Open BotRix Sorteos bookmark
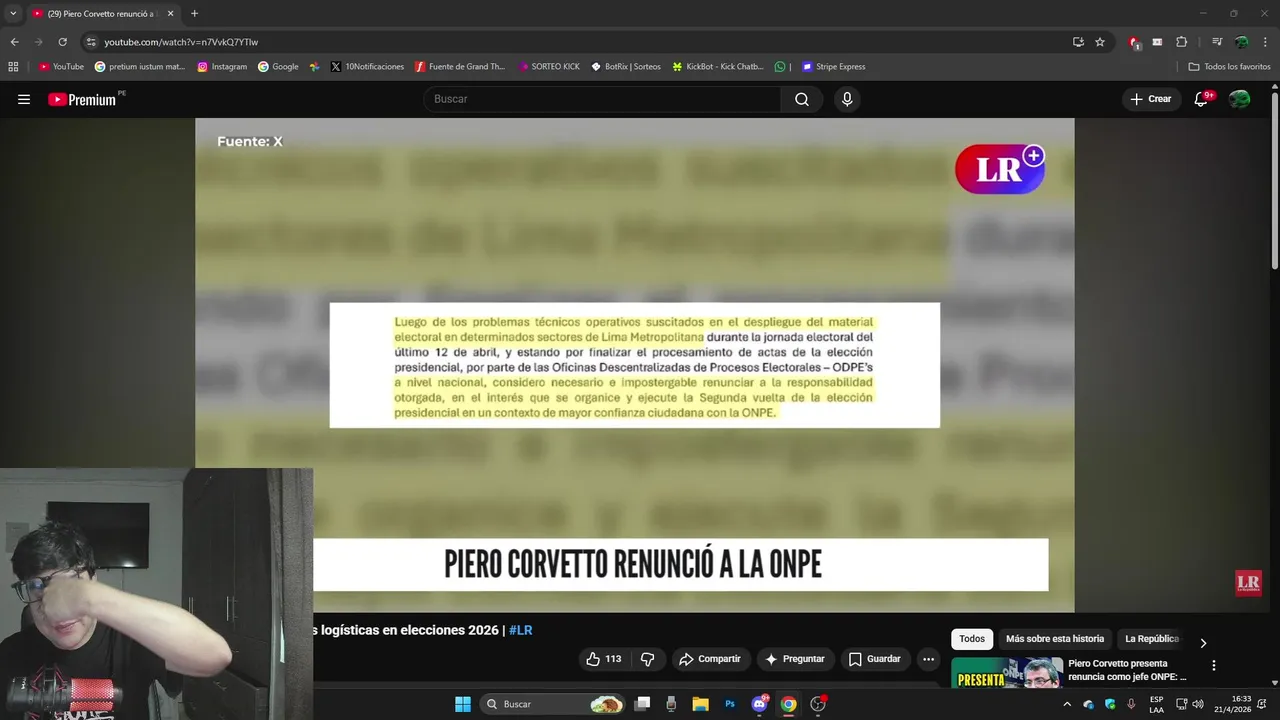 [625, 67]
